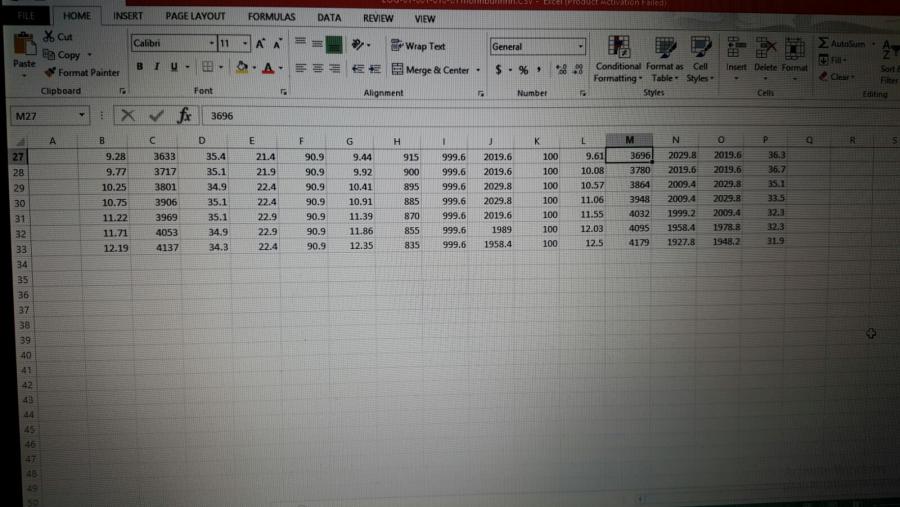Expand the General number format dropdown
The width and height of the screenshot is (900, 507).
[x=581, y=47]
